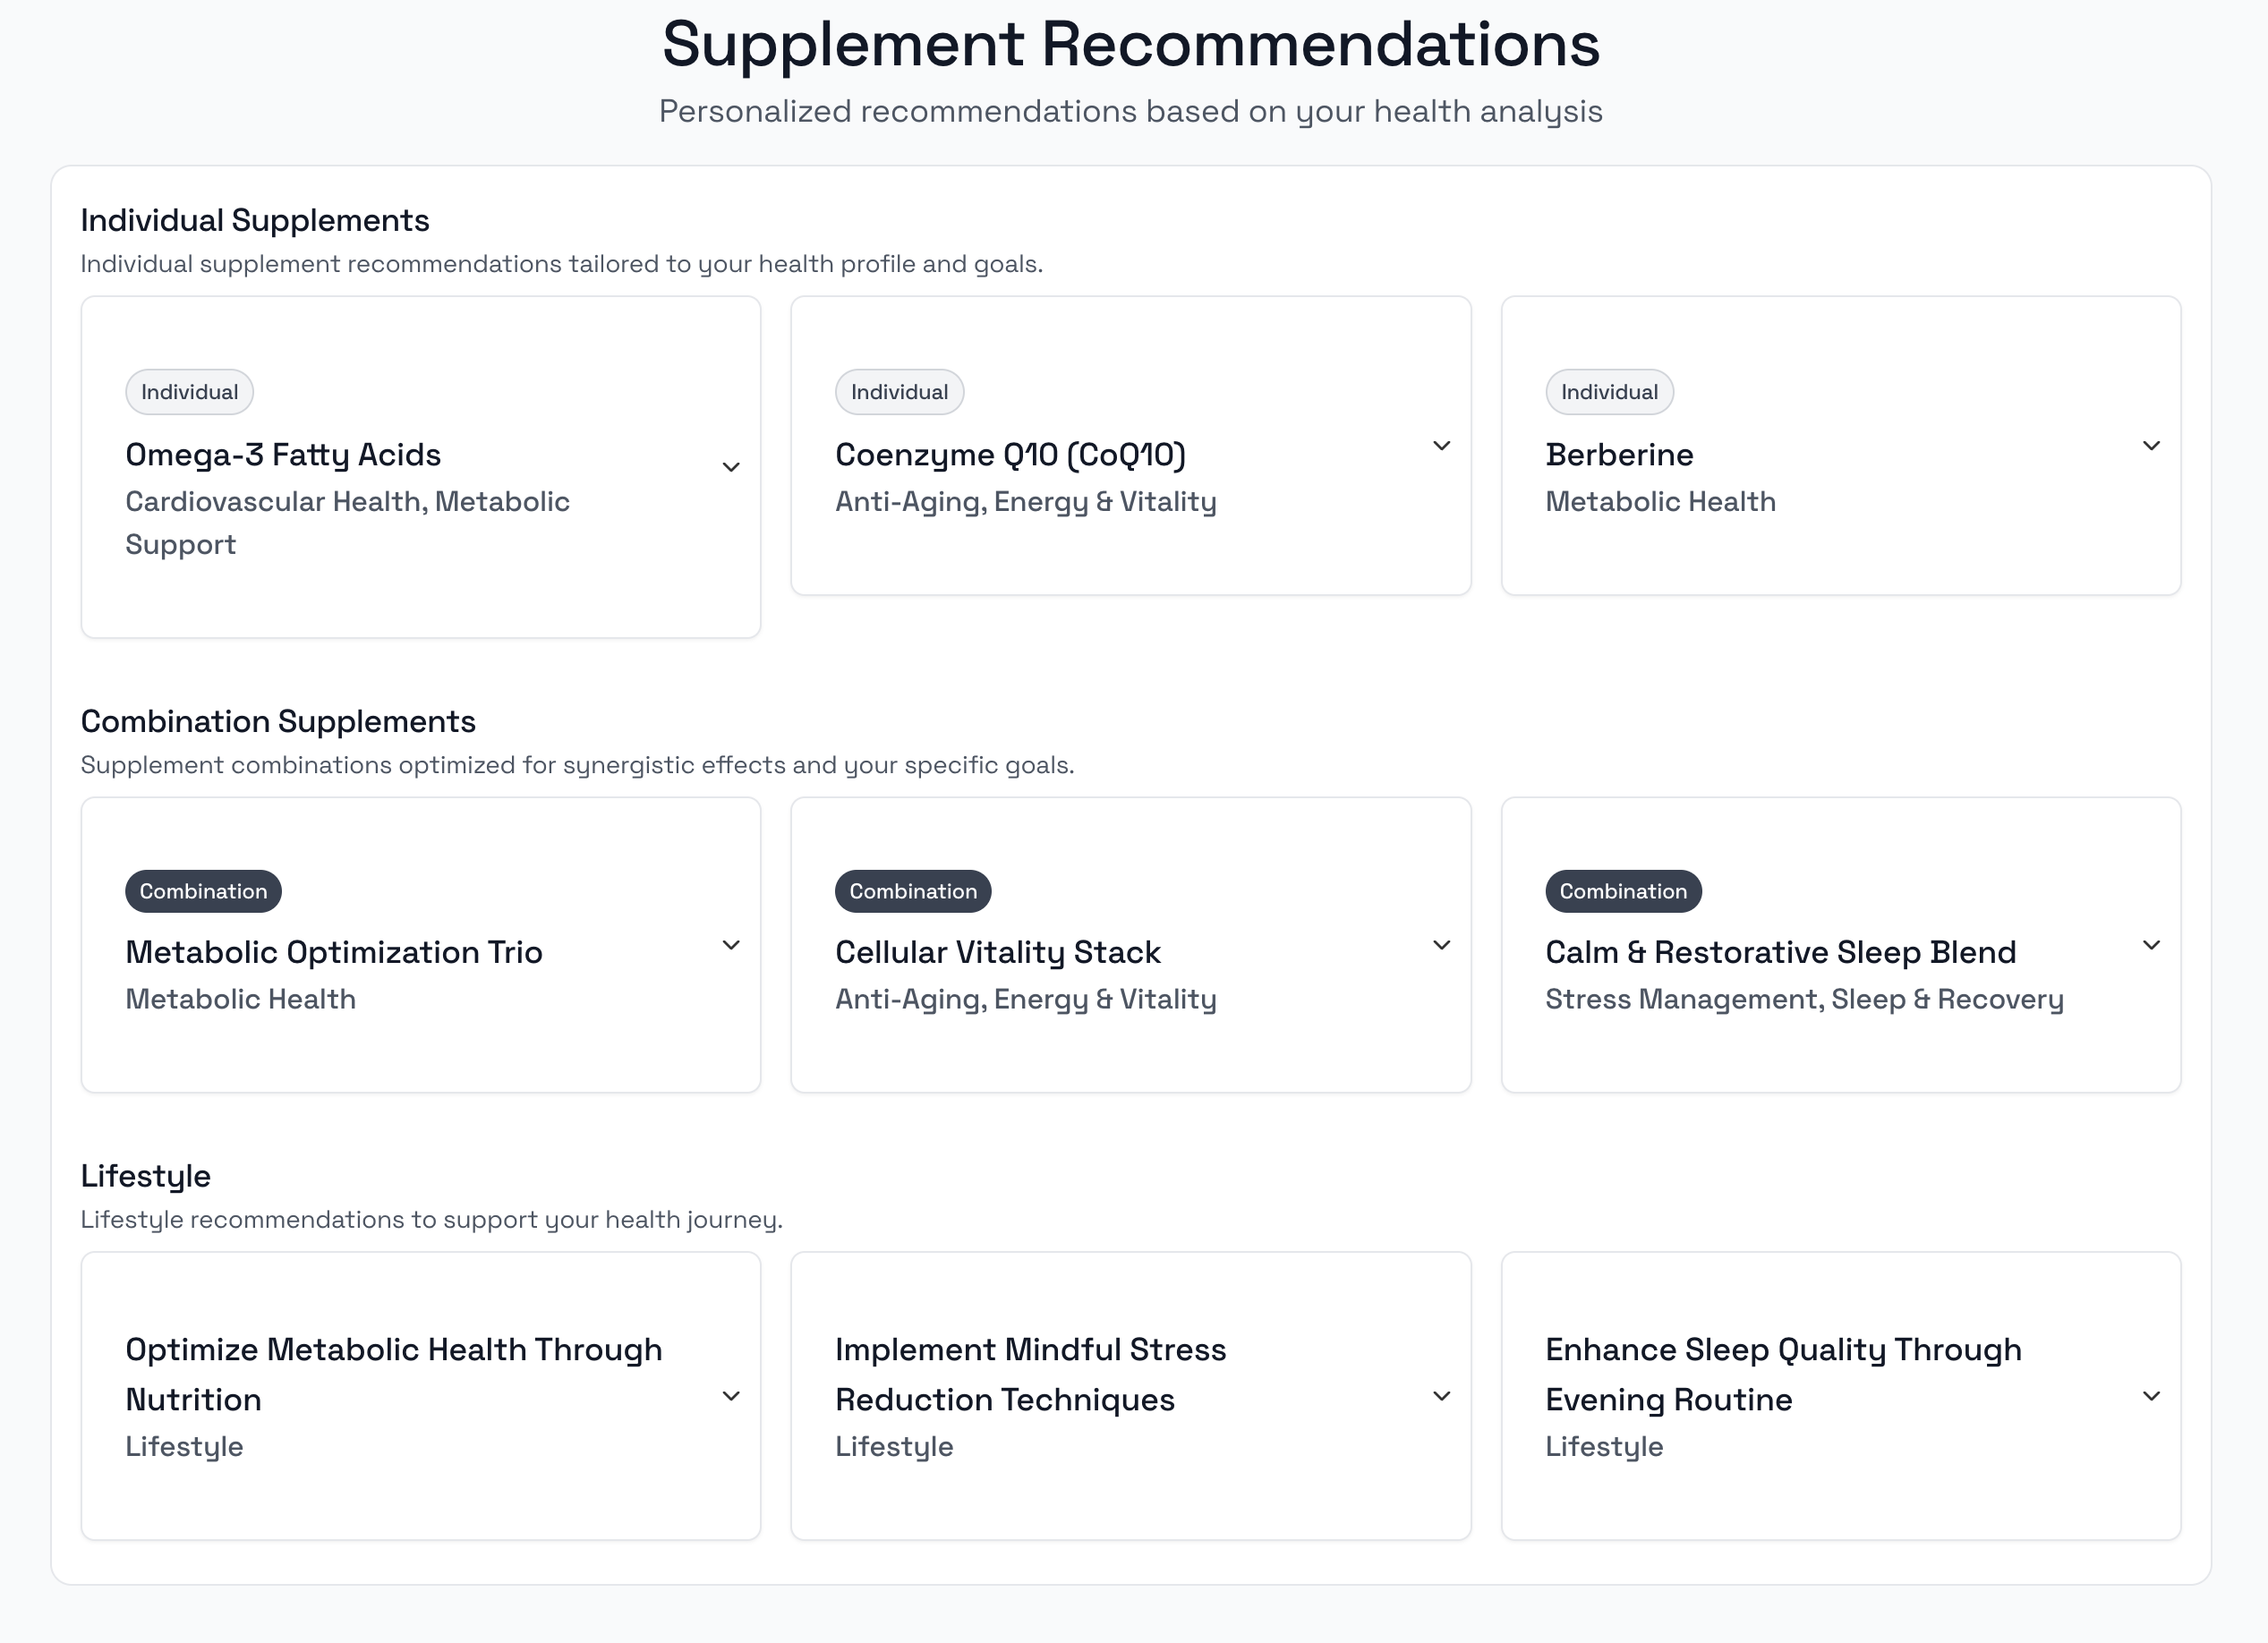2268x1643 pixels.
Task: Expand the Coenzyme Q10 recommendation details
Action: point(1441,446)
